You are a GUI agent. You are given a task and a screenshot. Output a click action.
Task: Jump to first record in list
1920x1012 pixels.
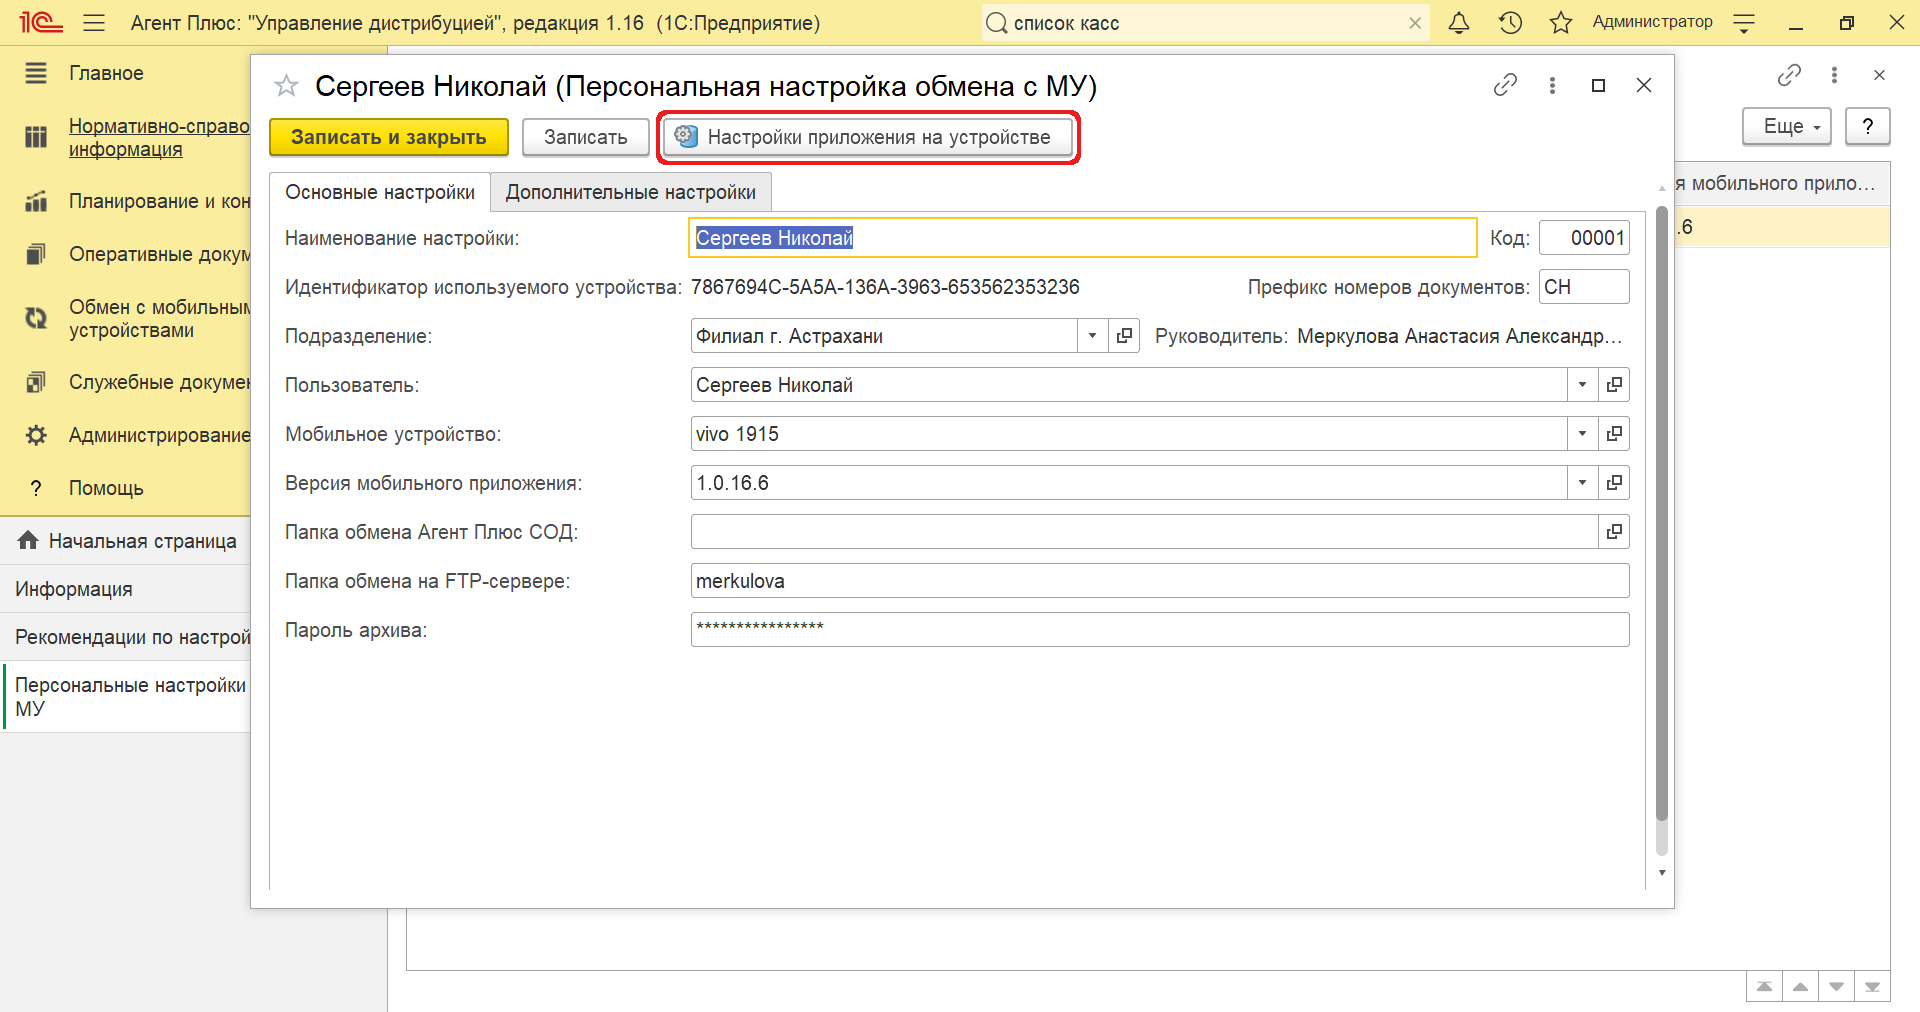(1764, 987)
